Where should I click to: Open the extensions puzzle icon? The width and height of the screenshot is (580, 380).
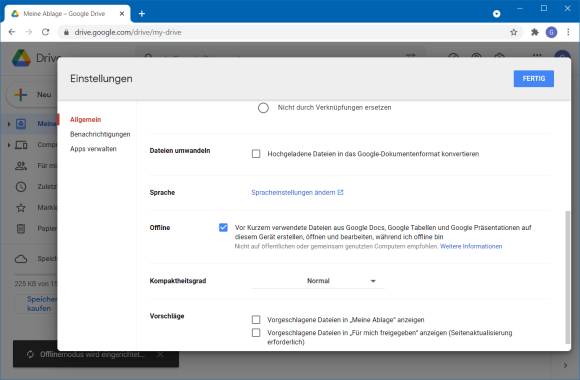535,32
